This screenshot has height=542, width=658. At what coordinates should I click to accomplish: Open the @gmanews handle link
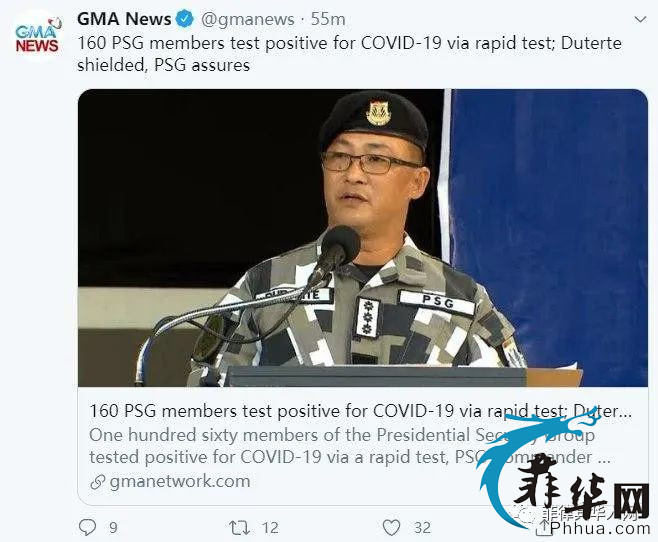tap(248, 19)
